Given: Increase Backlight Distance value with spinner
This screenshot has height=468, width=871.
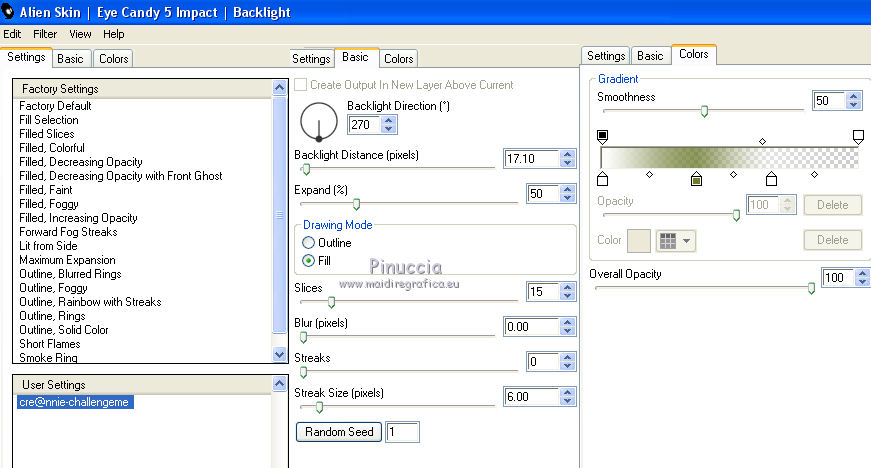Looking at the screenshot, I should 567,154.
